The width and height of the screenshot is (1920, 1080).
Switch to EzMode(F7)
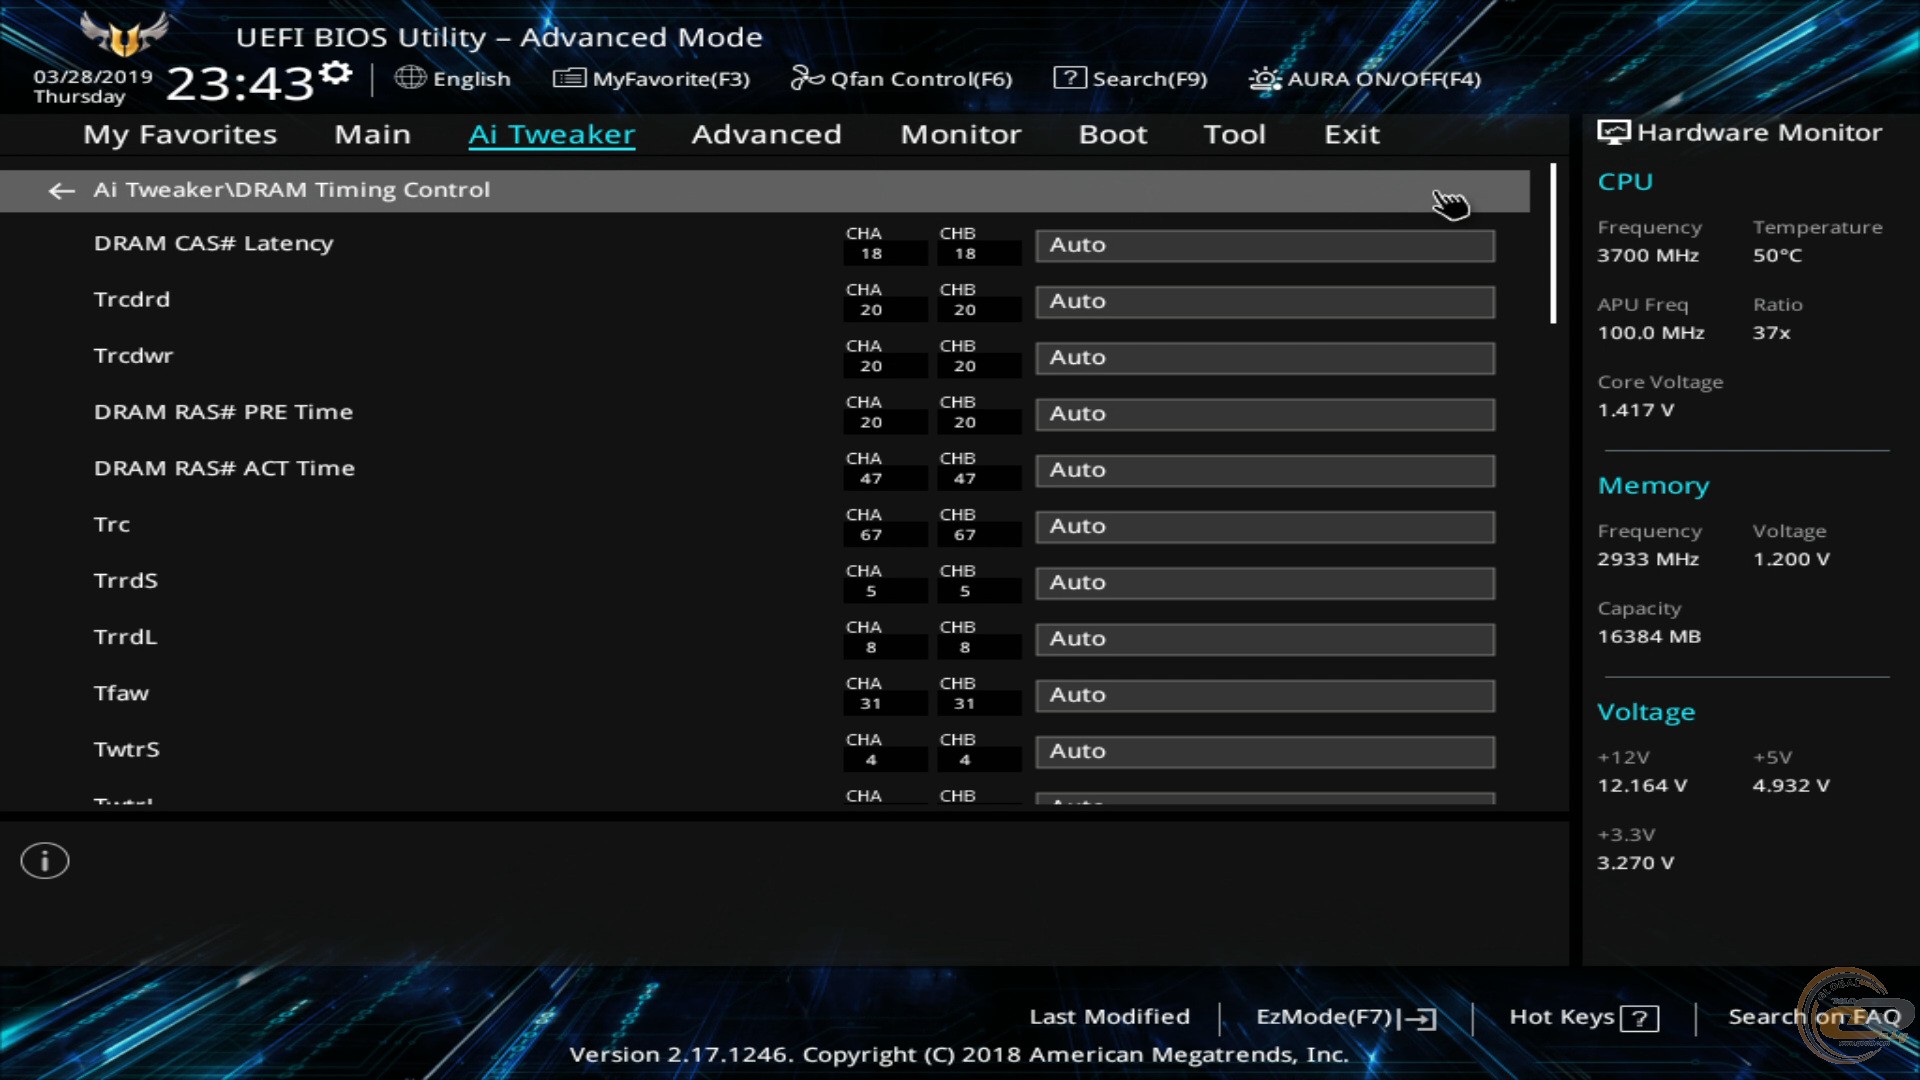pos(1346,1017)
